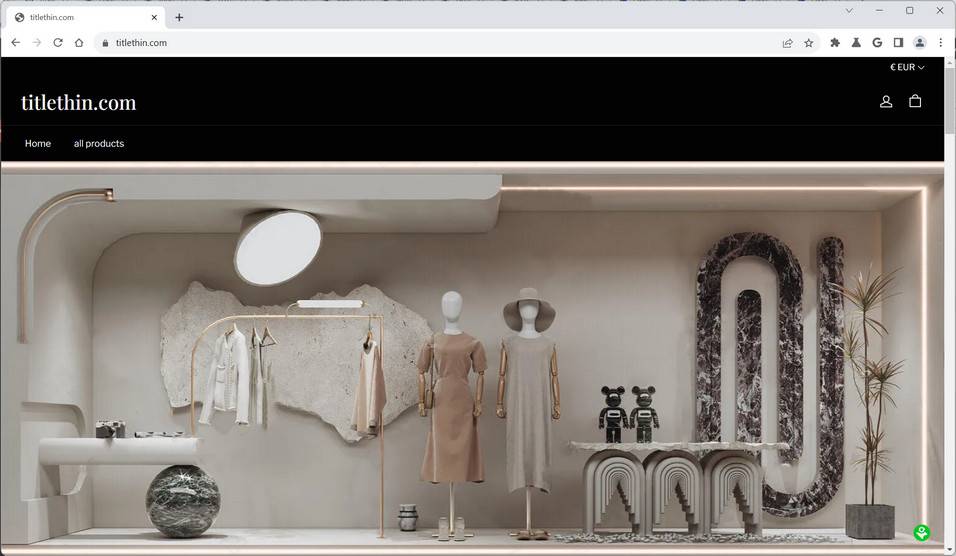956x556 pixels.
Task: Open the shopping bag cart icon
Action: 915,101
